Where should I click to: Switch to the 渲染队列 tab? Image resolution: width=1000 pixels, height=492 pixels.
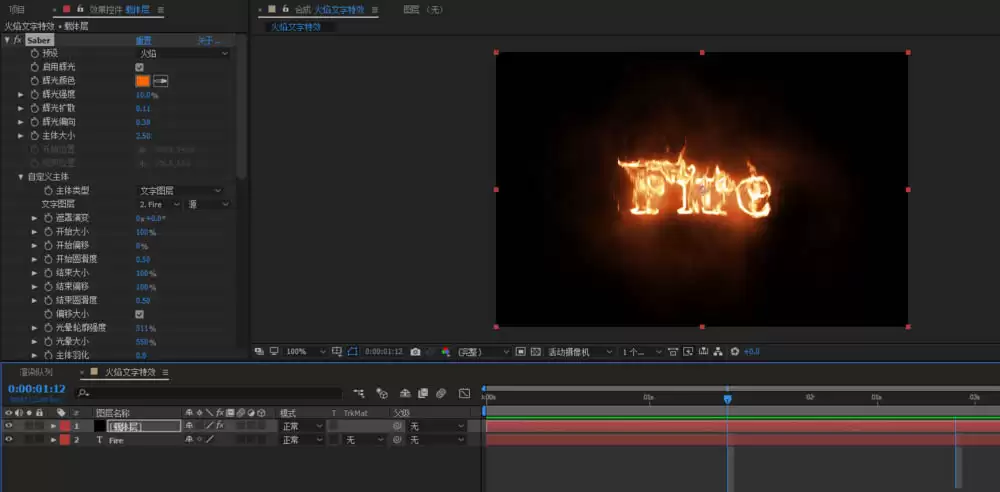point(36,372)
